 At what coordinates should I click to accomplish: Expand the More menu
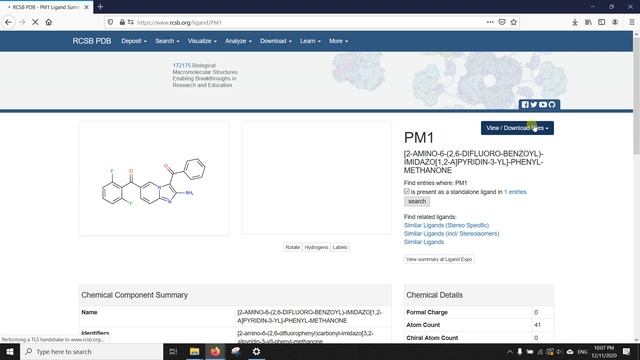(x=338, y=41)
